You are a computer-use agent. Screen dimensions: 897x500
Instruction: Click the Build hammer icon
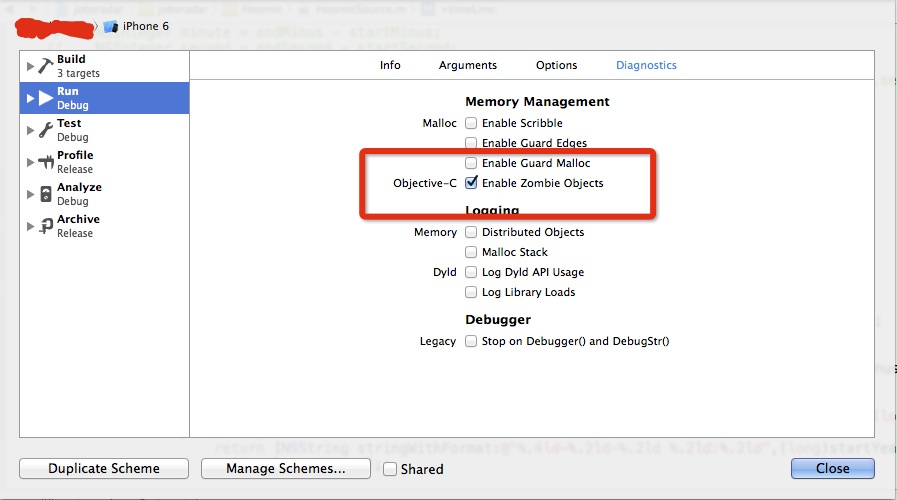(x=46, y=66)
